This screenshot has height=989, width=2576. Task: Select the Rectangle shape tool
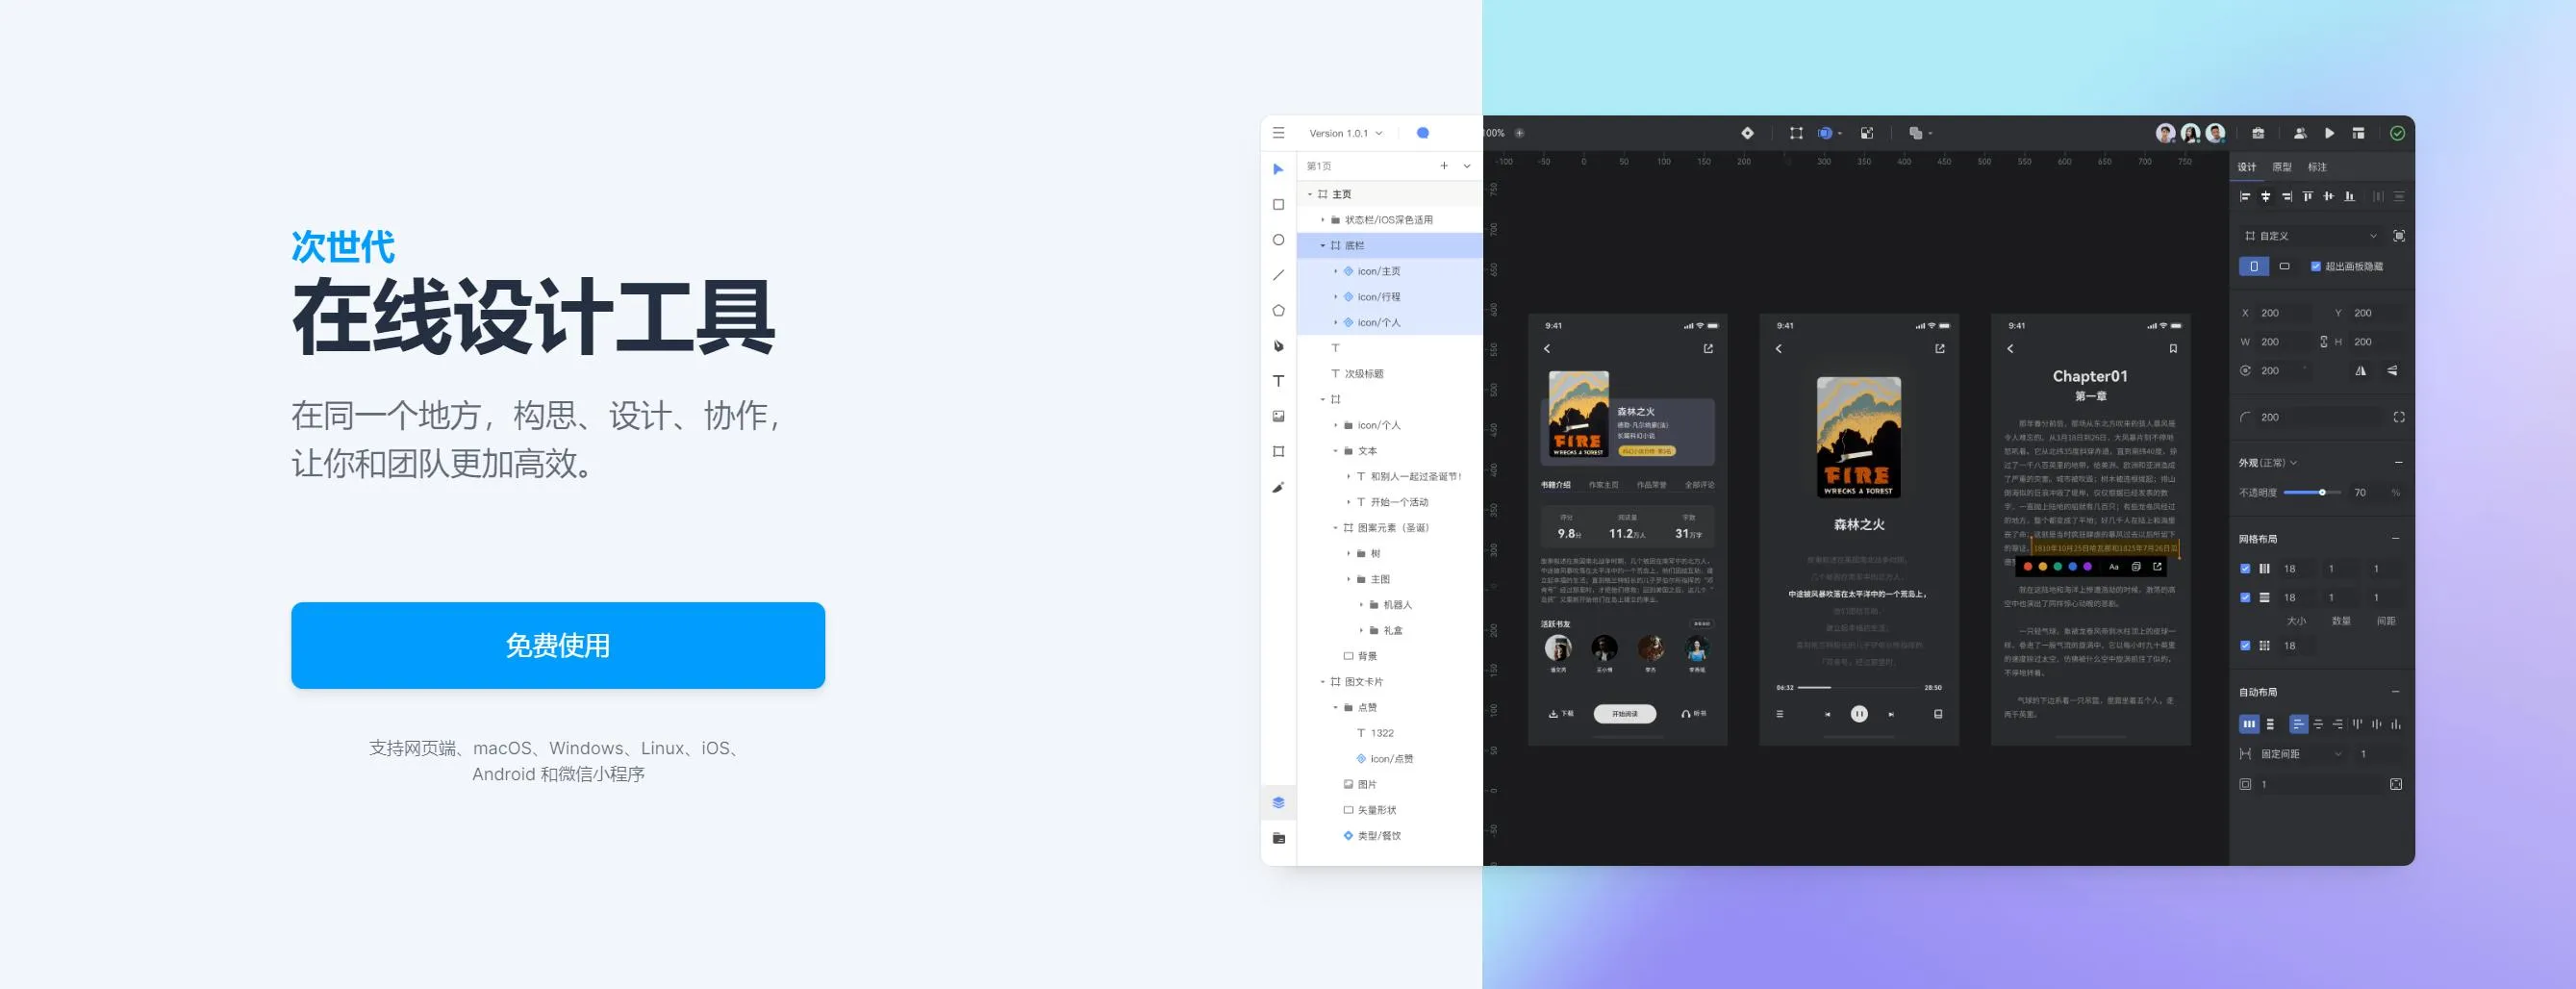(1278, 205)
